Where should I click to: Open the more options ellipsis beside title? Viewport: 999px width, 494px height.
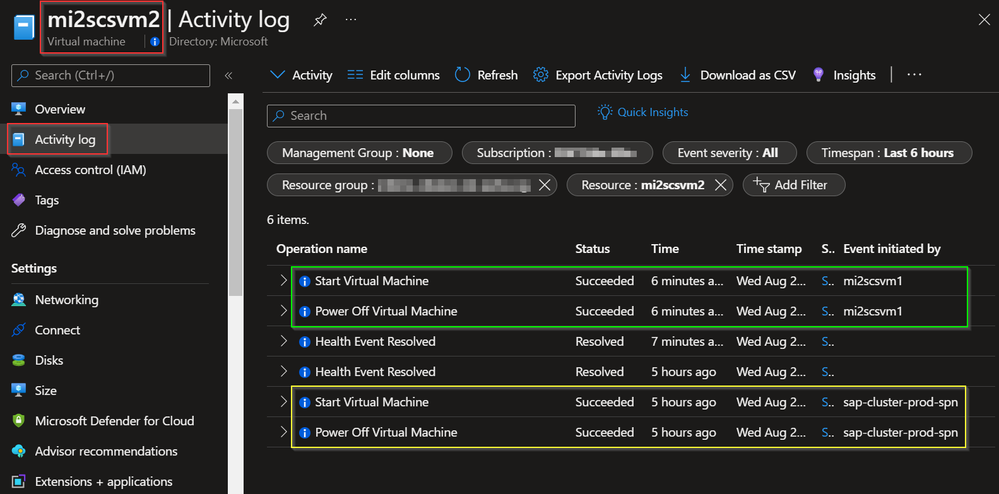click(351, 20)
